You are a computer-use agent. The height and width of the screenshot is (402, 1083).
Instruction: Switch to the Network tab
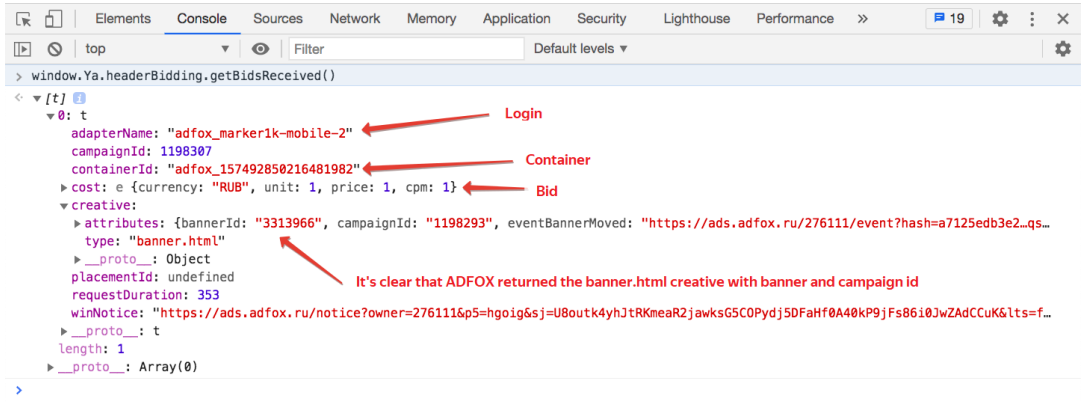(x=355, y=19)
